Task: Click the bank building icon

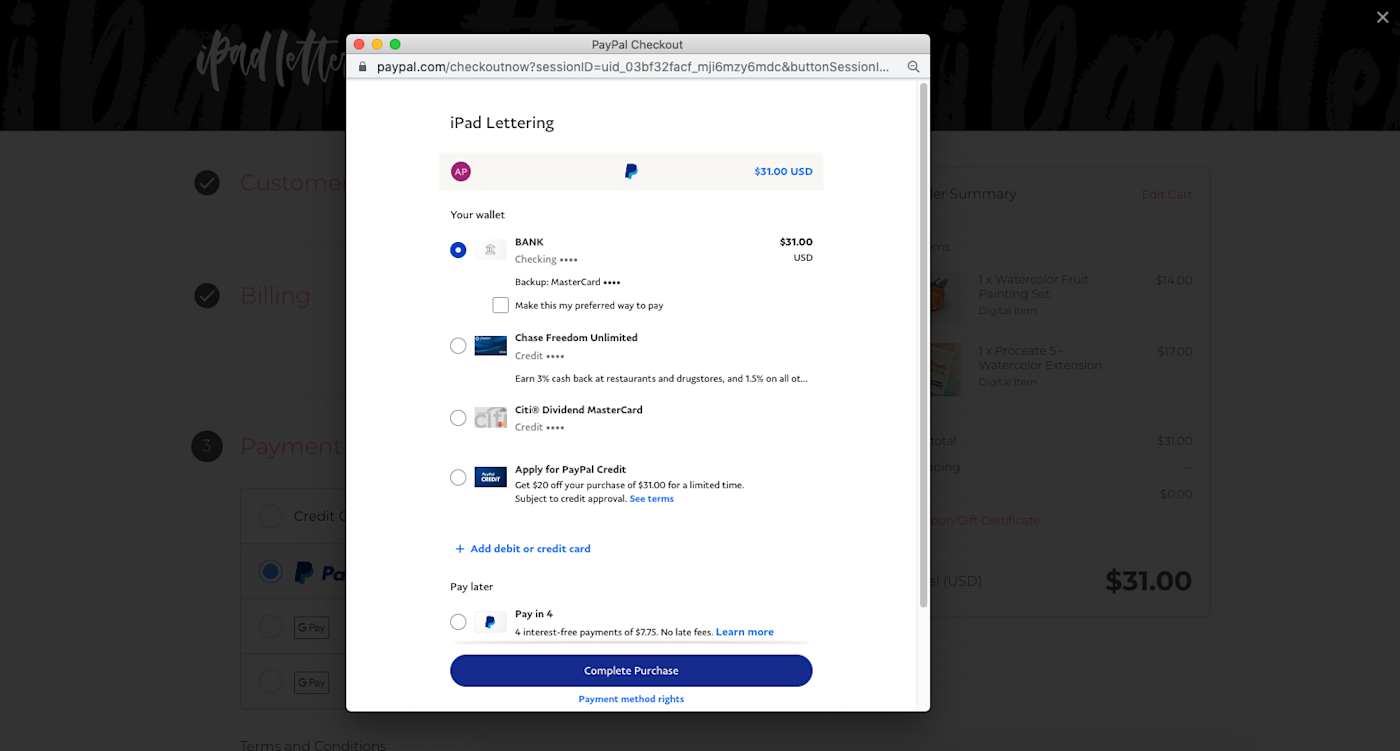Action: pyautogui.click(x=490, y=250)
